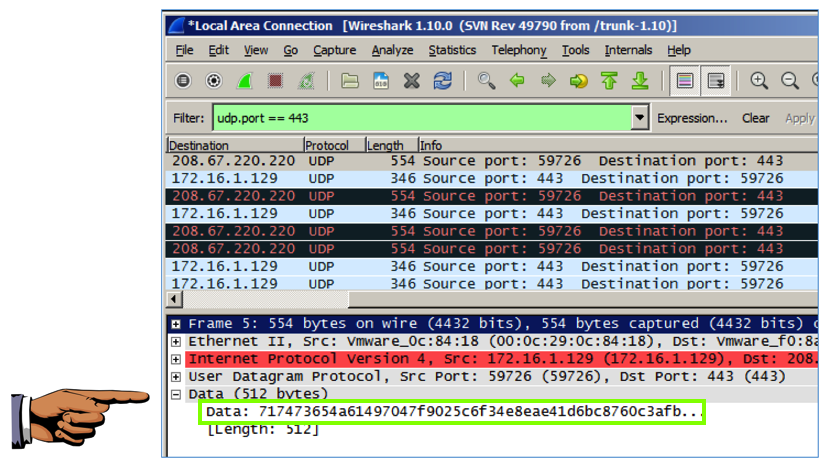Open the Tools menu
This screenshot has height=473, width=831.
pos(576,50)
